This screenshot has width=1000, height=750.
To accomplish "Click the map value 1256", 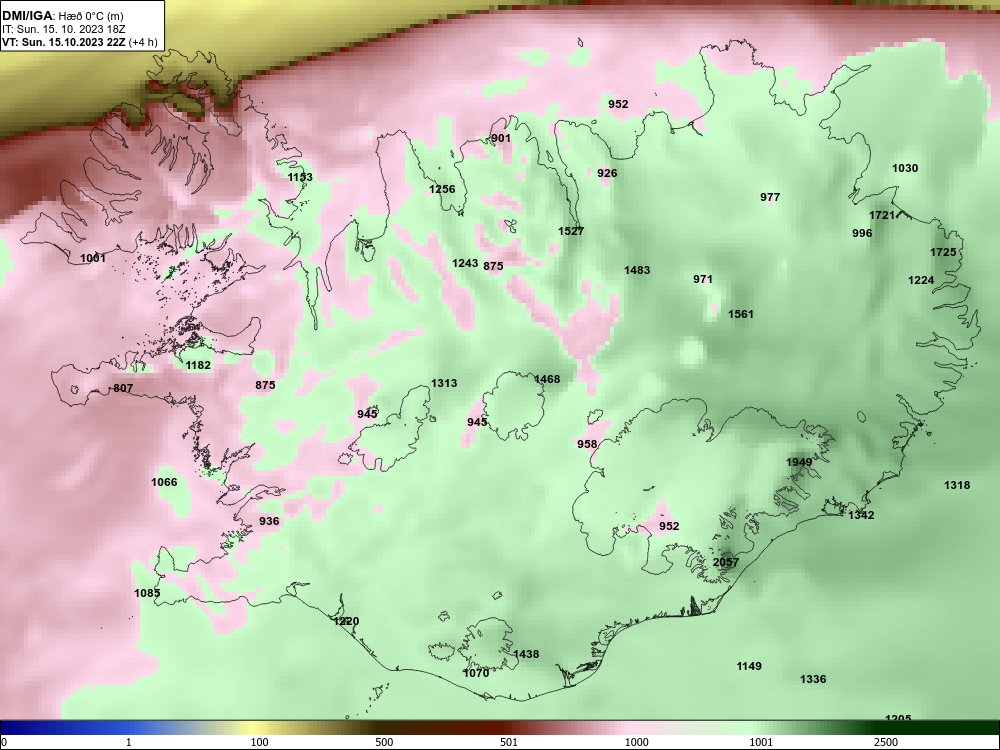I will (x=442, y=189).
